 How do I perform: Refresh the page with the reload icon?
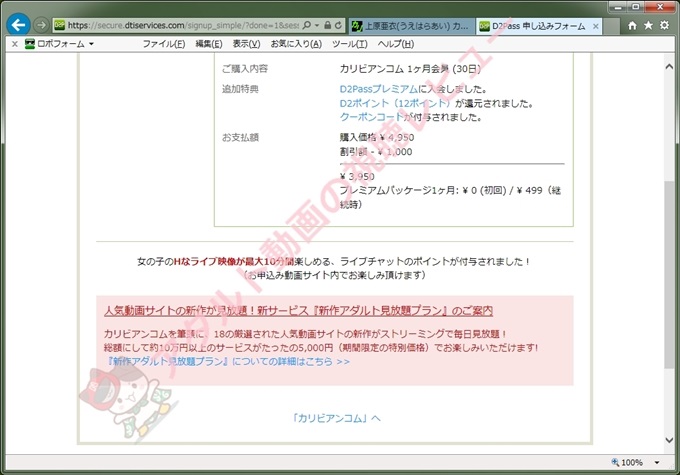tap(338, 25)
